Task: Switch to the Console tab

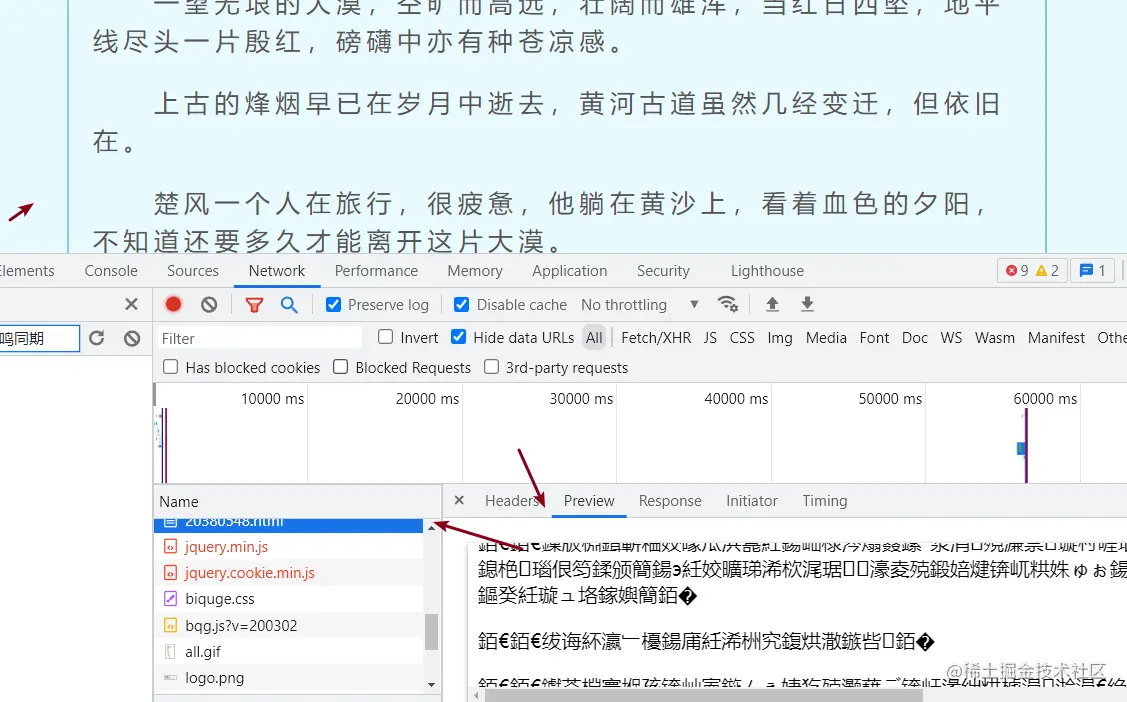Action: (111, 271)
